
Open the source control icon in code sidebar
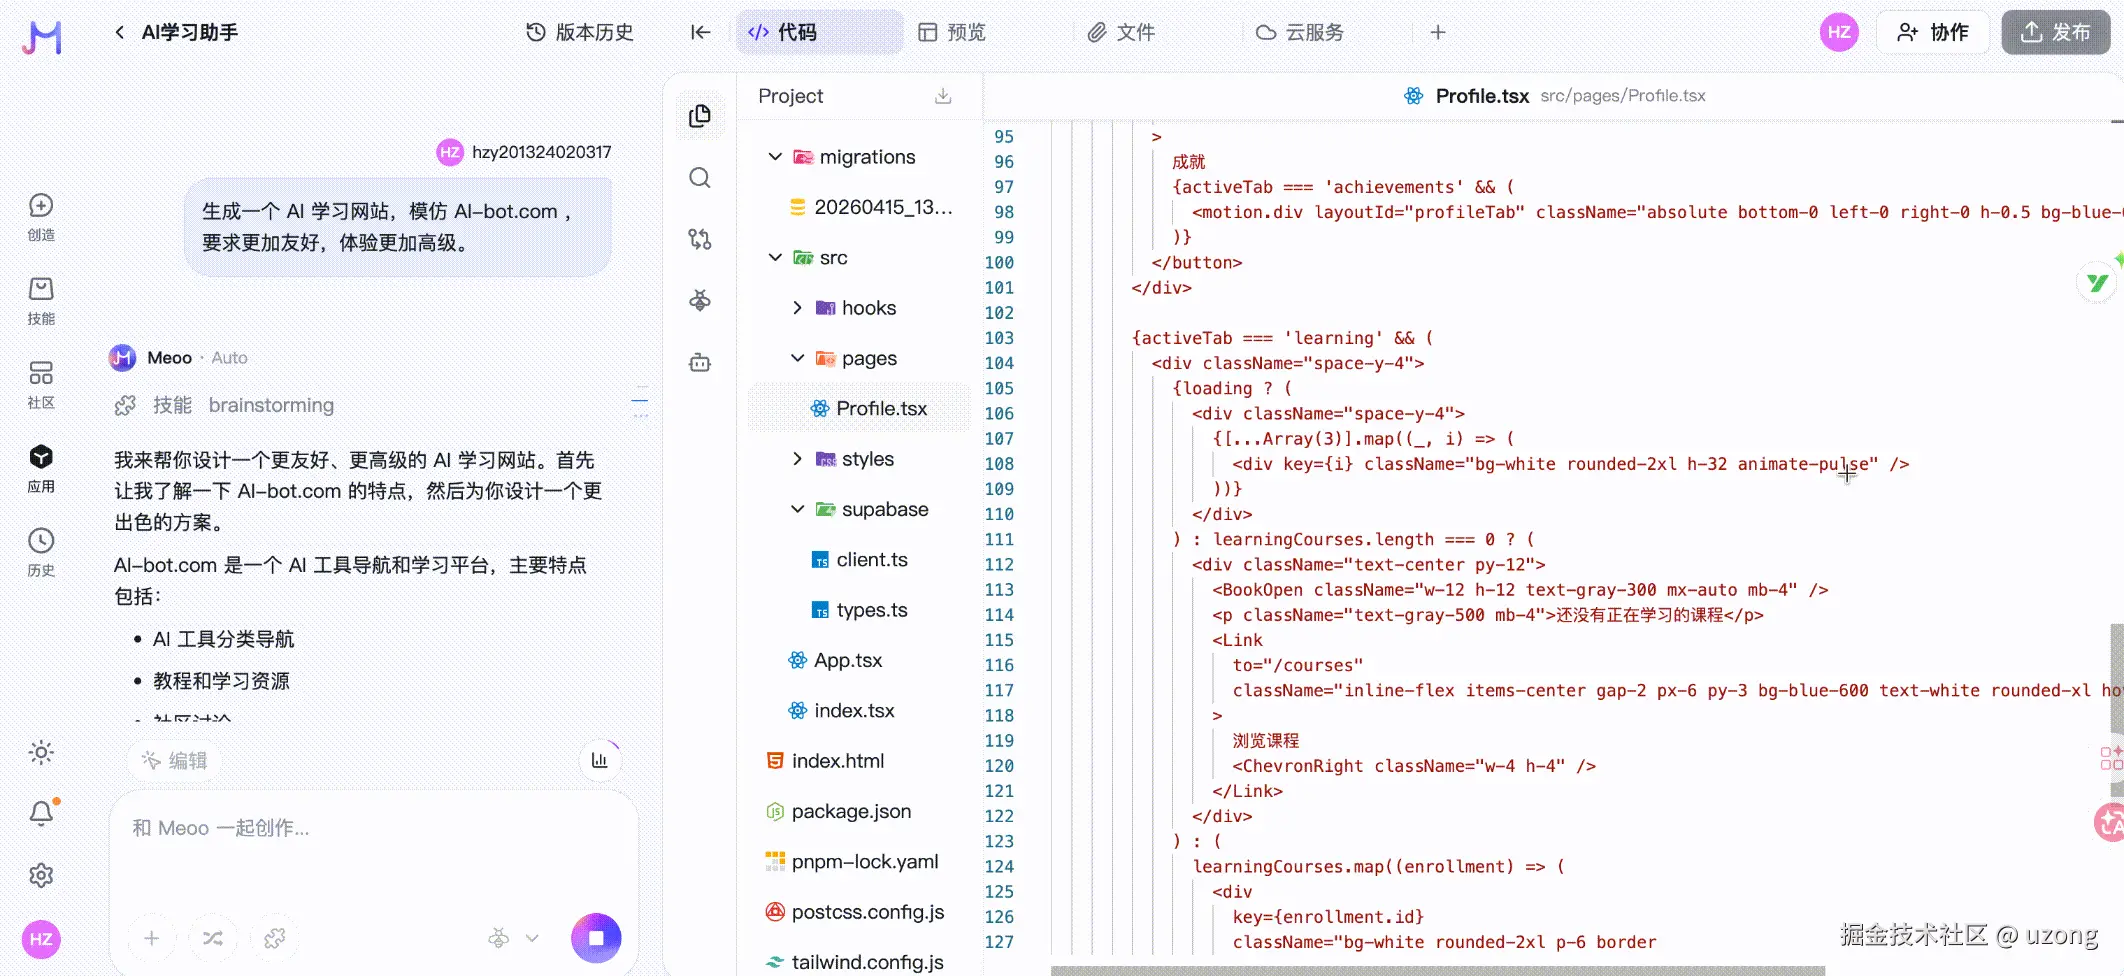click(700, 239)
